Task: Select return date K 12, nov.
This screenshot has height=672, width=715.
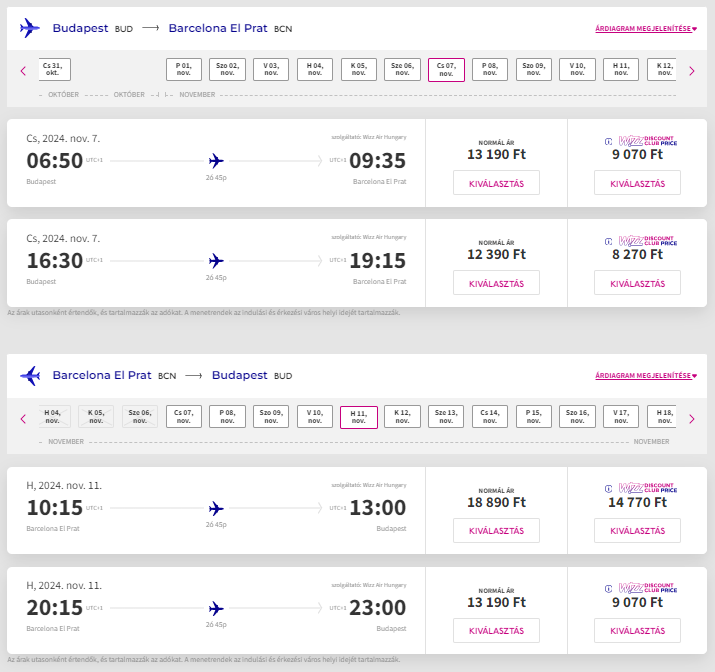Action: 402,417
